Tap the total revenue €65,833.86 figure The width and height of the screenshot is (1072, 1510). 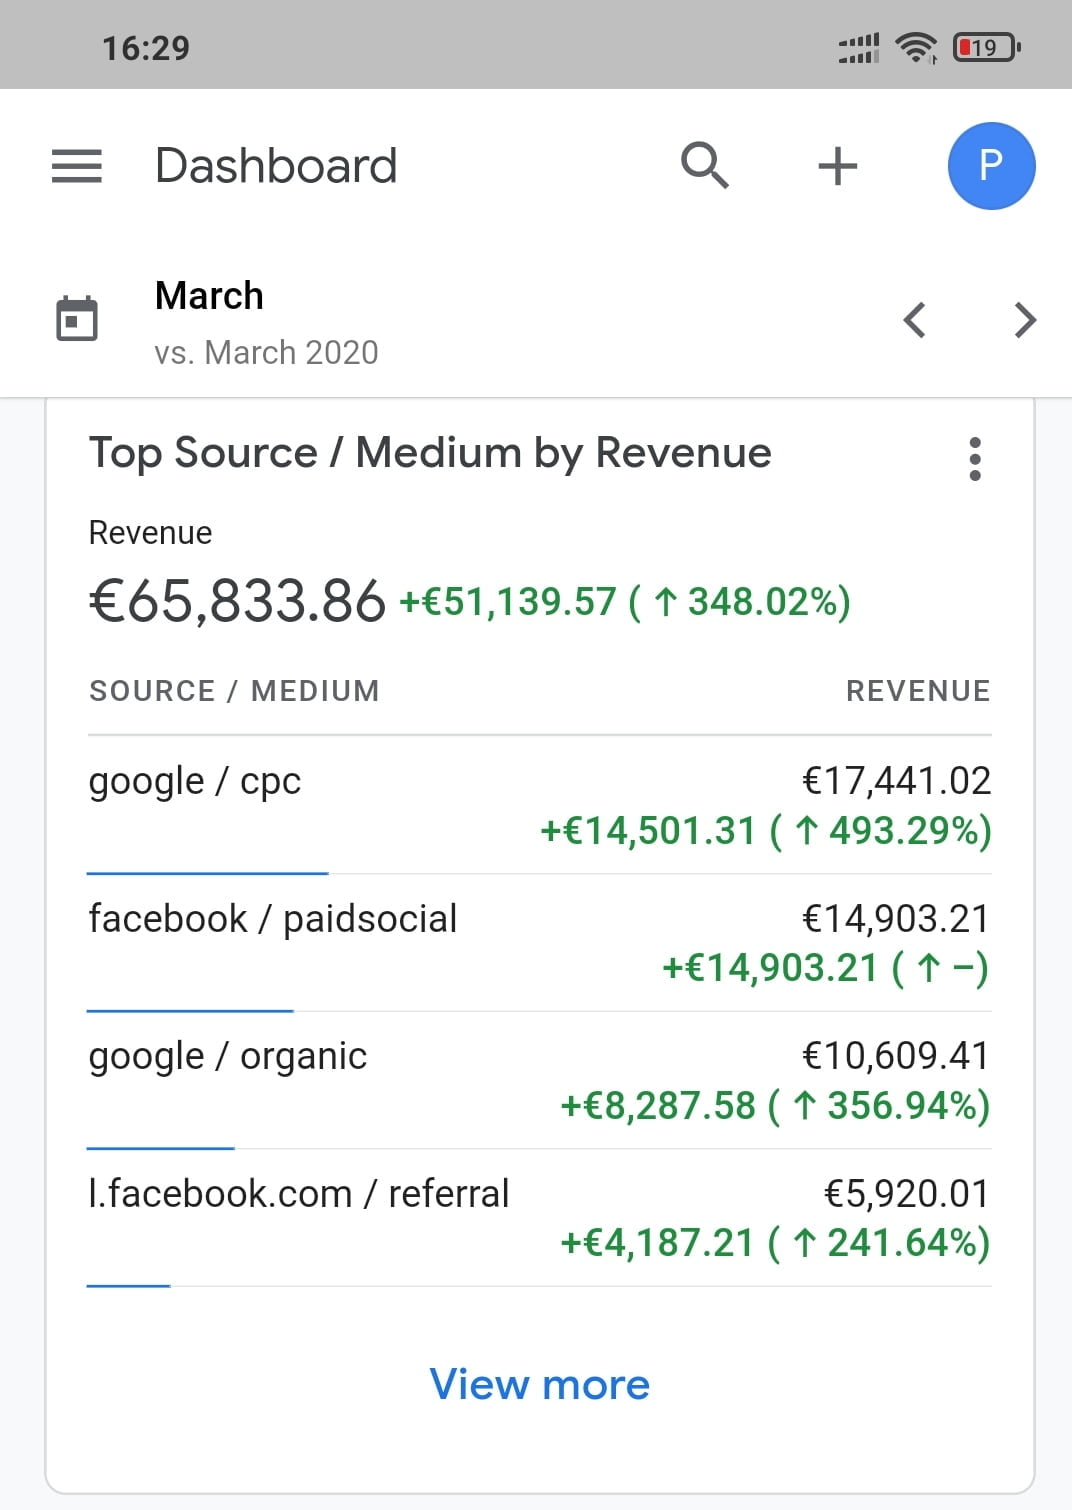pyautogui.click(x=237, y=602)
